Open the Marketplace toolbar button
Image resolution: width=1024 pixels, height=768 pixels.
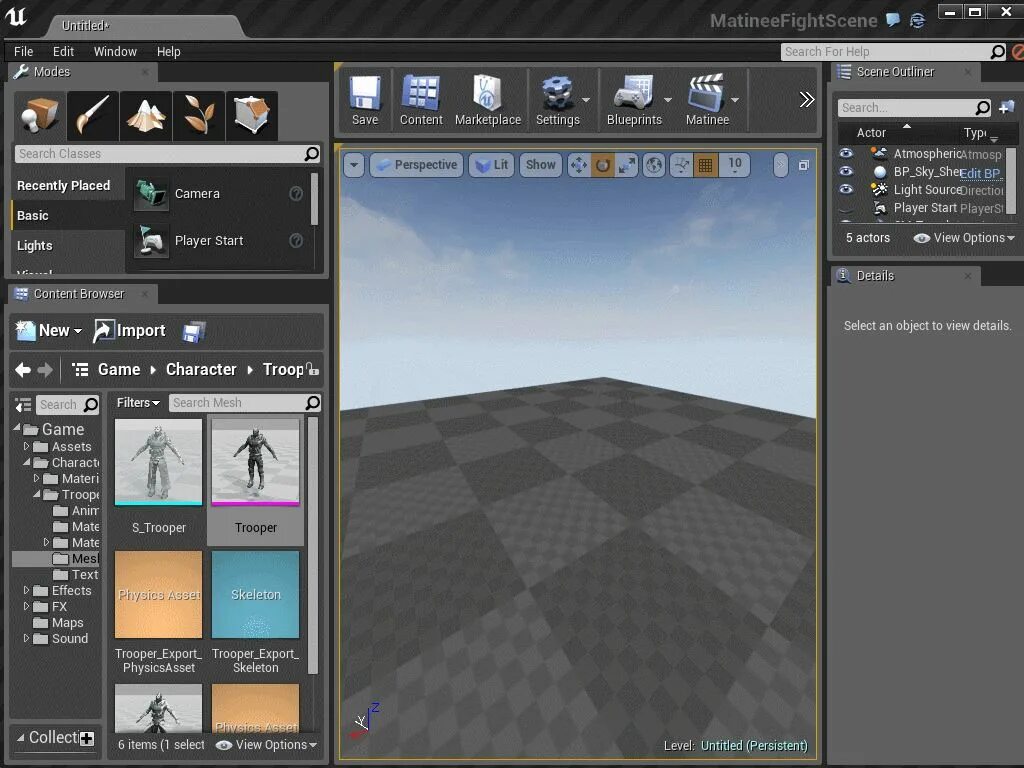point(488,100)
